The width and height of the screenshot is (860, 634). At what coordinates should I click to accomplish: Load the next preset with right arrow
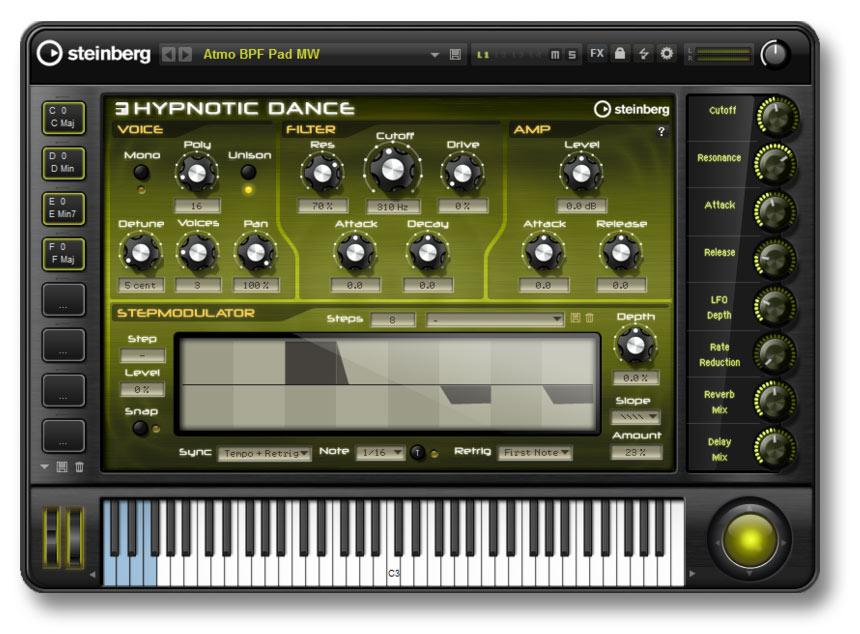click(185, 54)
